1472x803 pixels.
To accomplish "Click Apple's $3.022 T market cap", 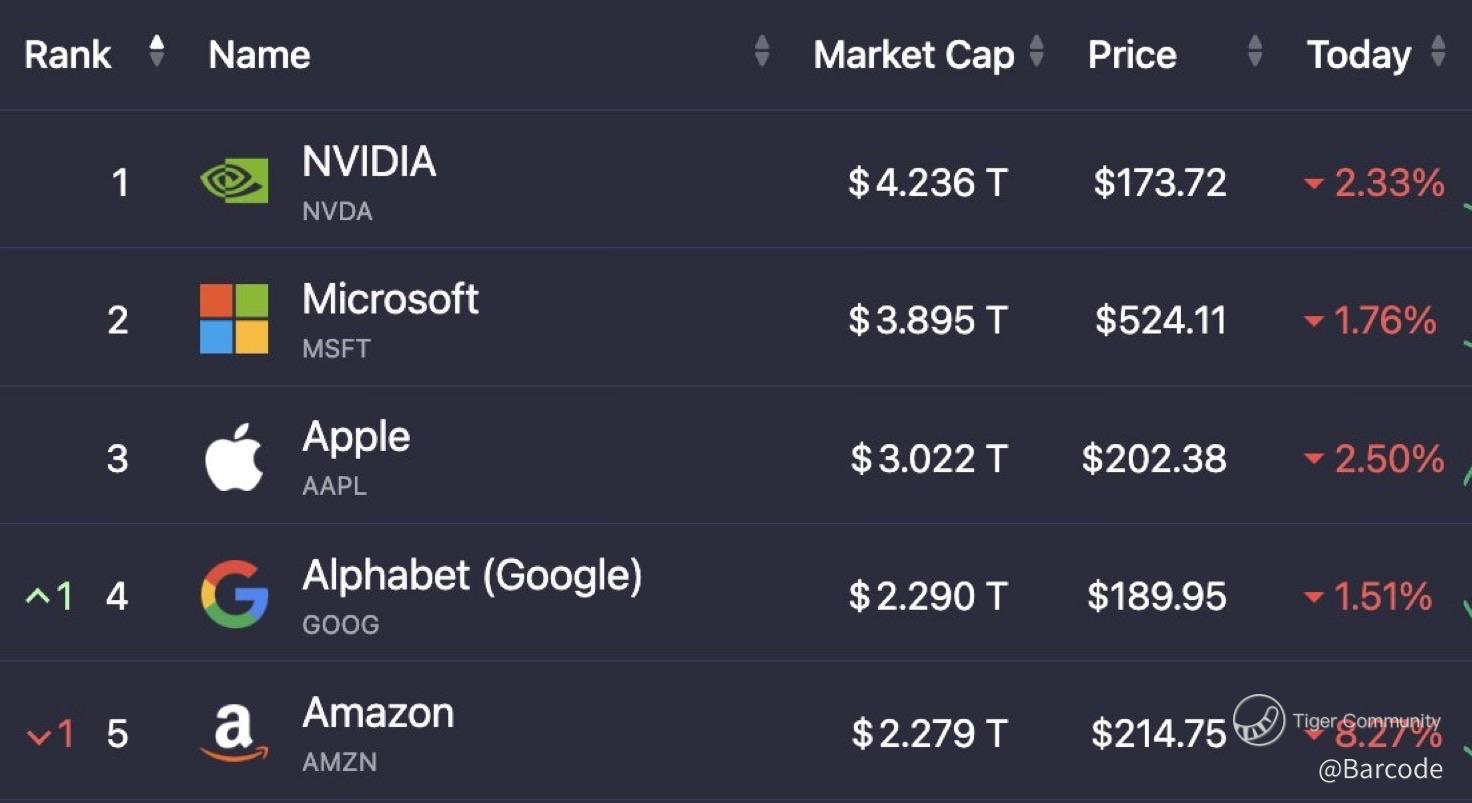I will (928, 458).
